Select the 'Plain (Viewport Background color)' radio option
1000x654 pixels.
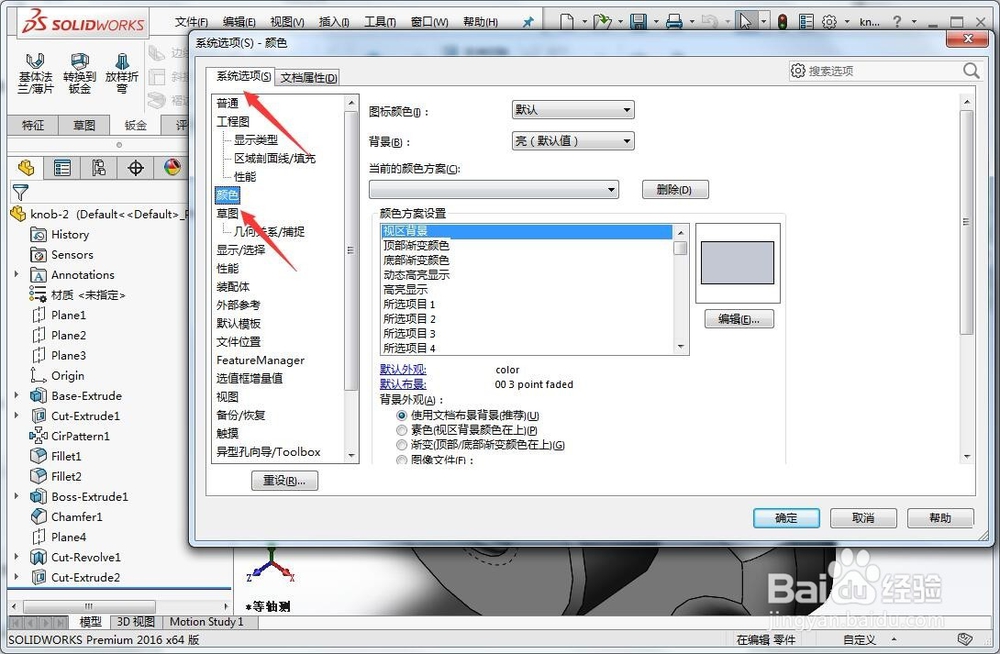[402, 430]
